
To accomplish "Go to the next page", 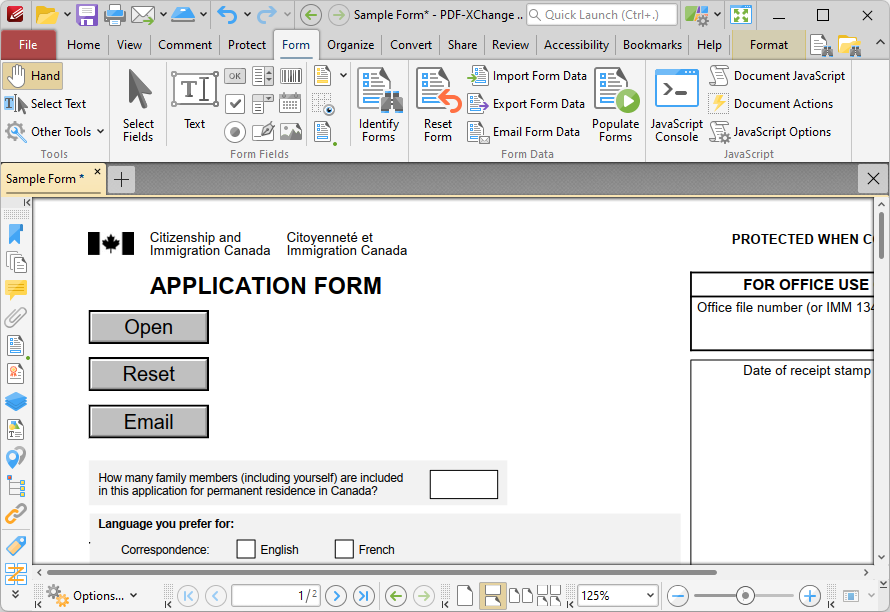I will 336,596.
